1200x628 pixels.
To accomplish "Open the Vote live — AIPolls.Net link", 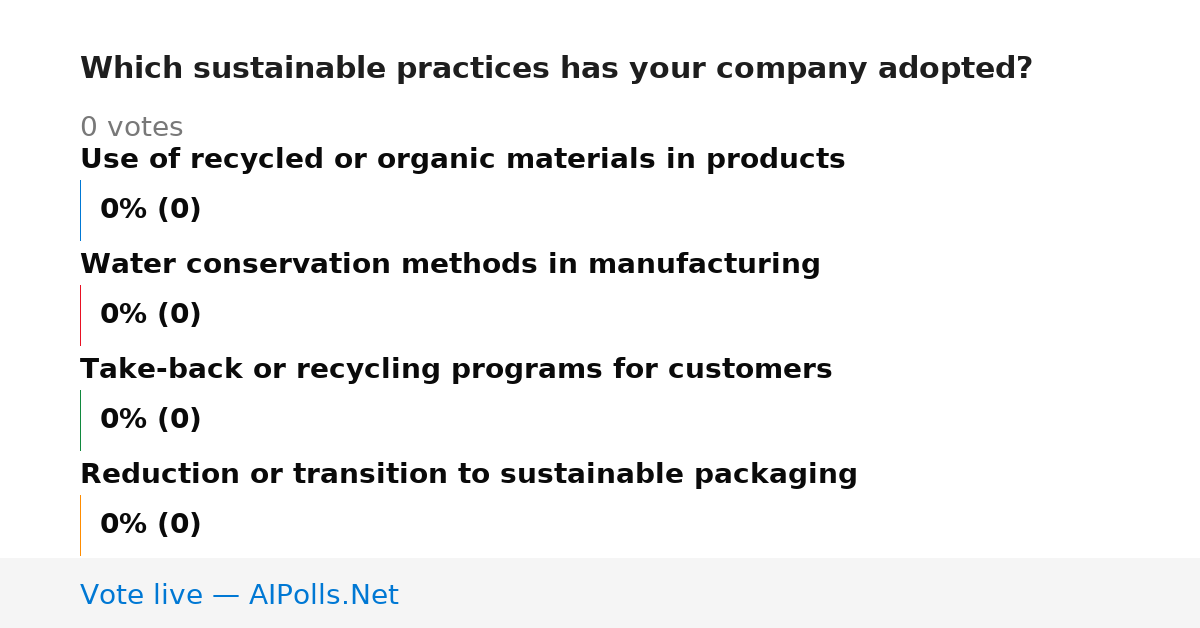I will click(239, 595).
